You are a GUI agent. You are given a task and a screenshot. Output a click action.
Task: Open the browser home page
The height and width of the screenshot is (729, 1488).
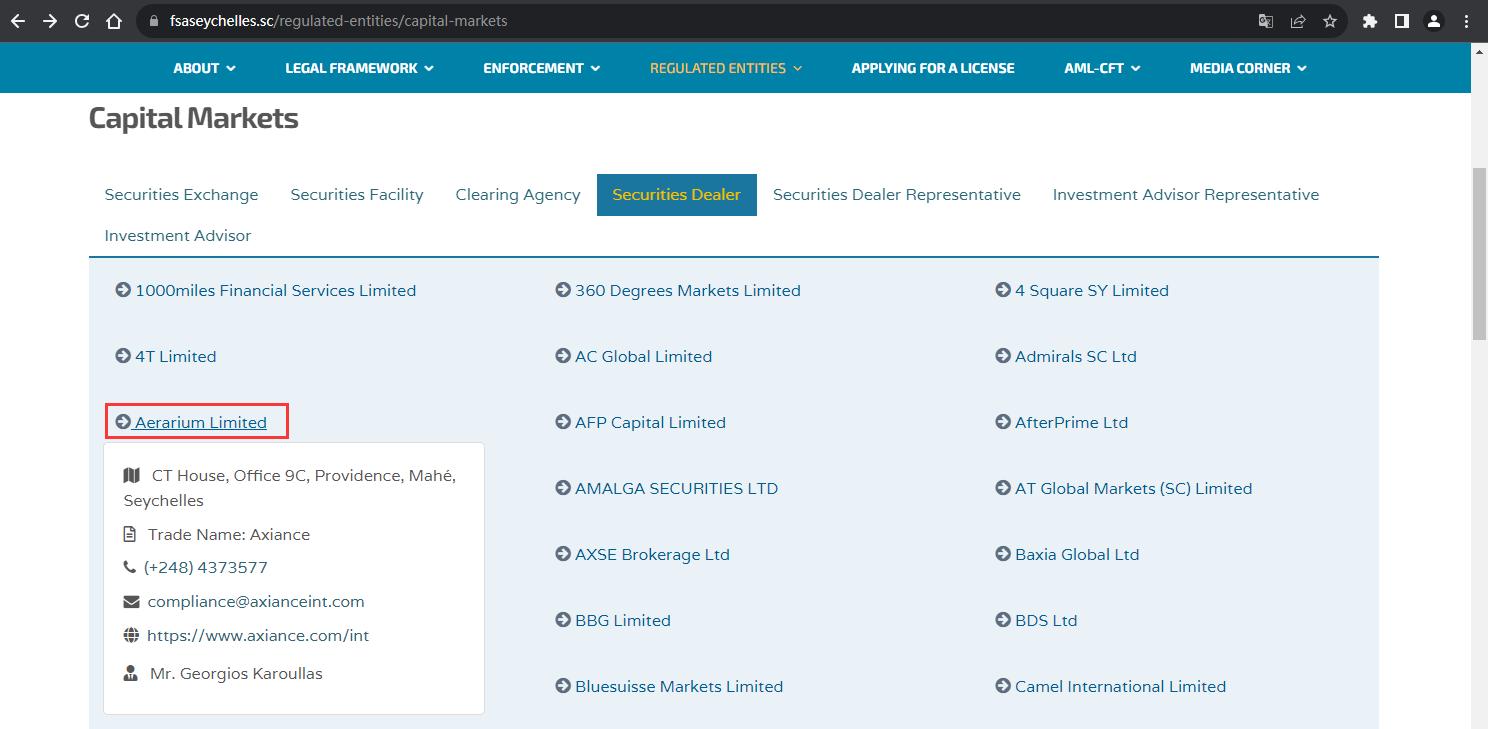(x=114, y=21)
